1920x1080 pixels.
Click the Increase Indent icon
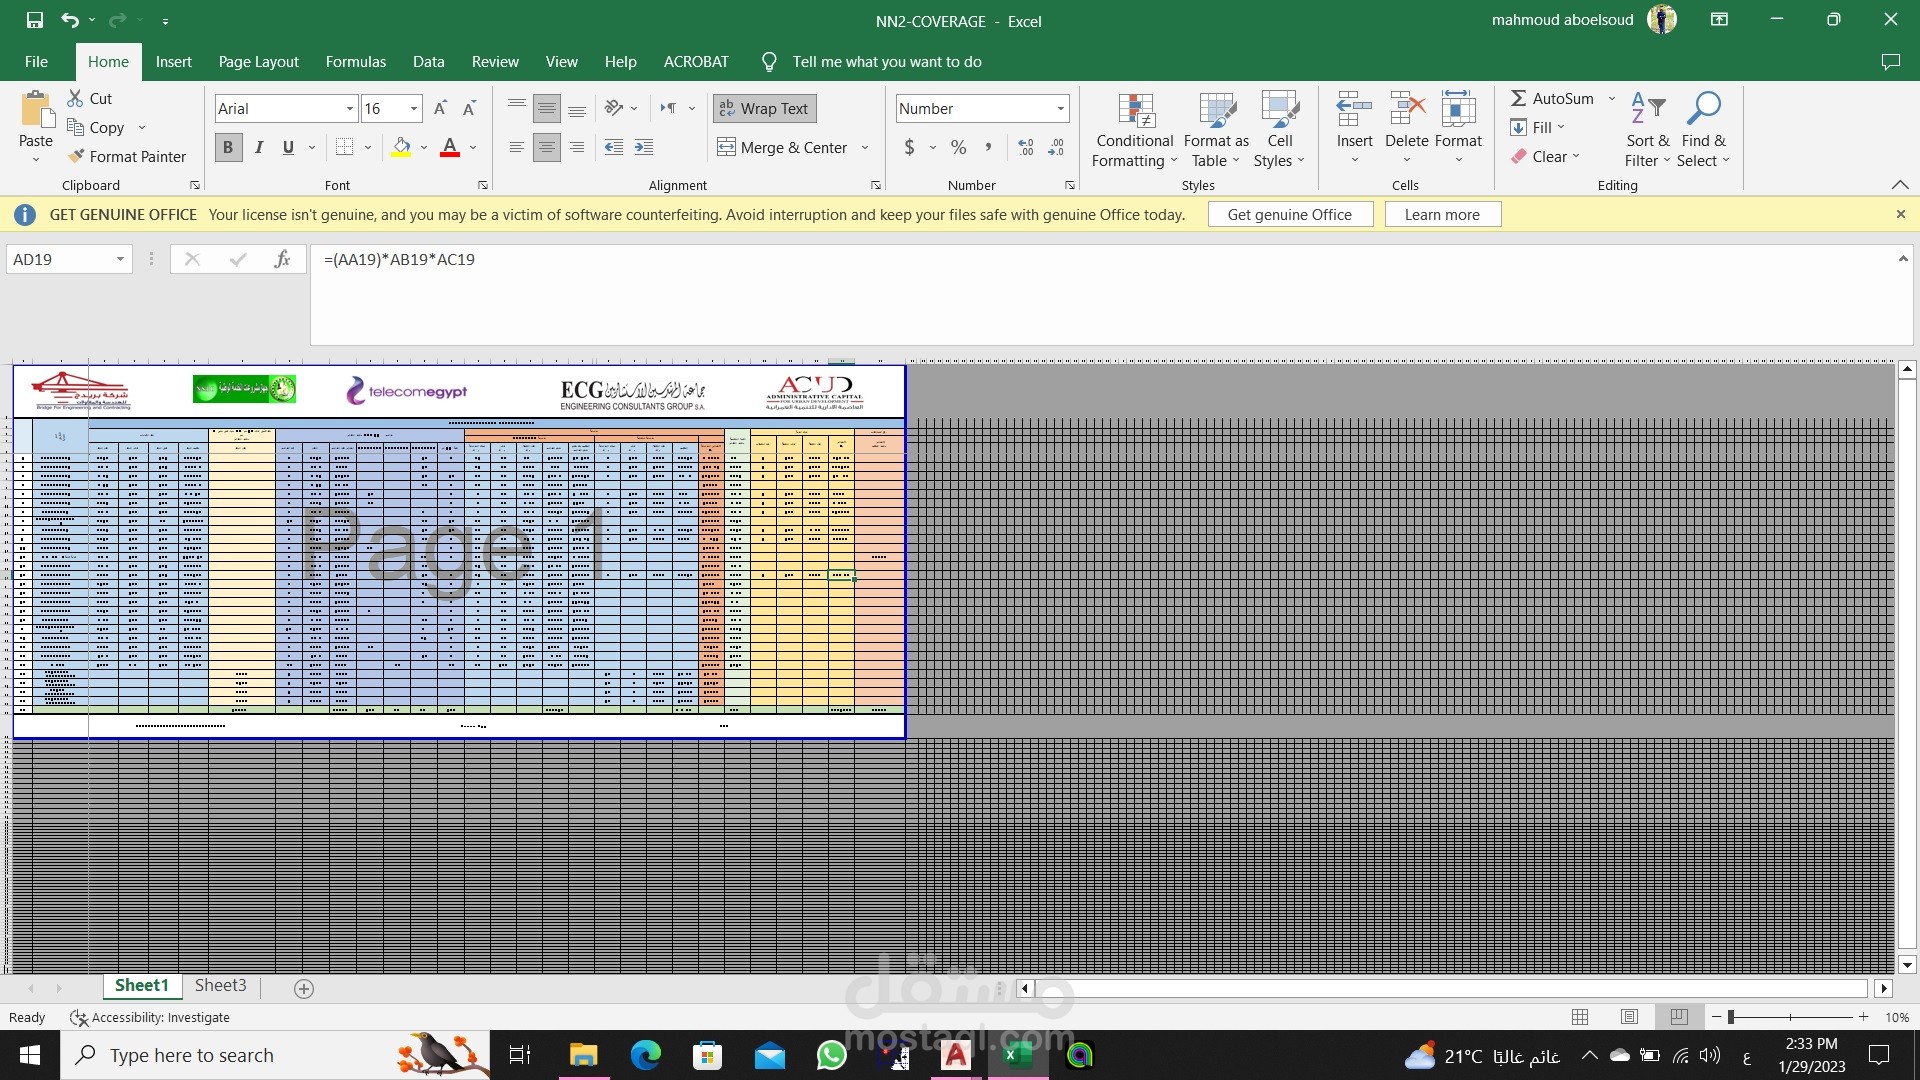pyautogui.click(x=644, y=147)
